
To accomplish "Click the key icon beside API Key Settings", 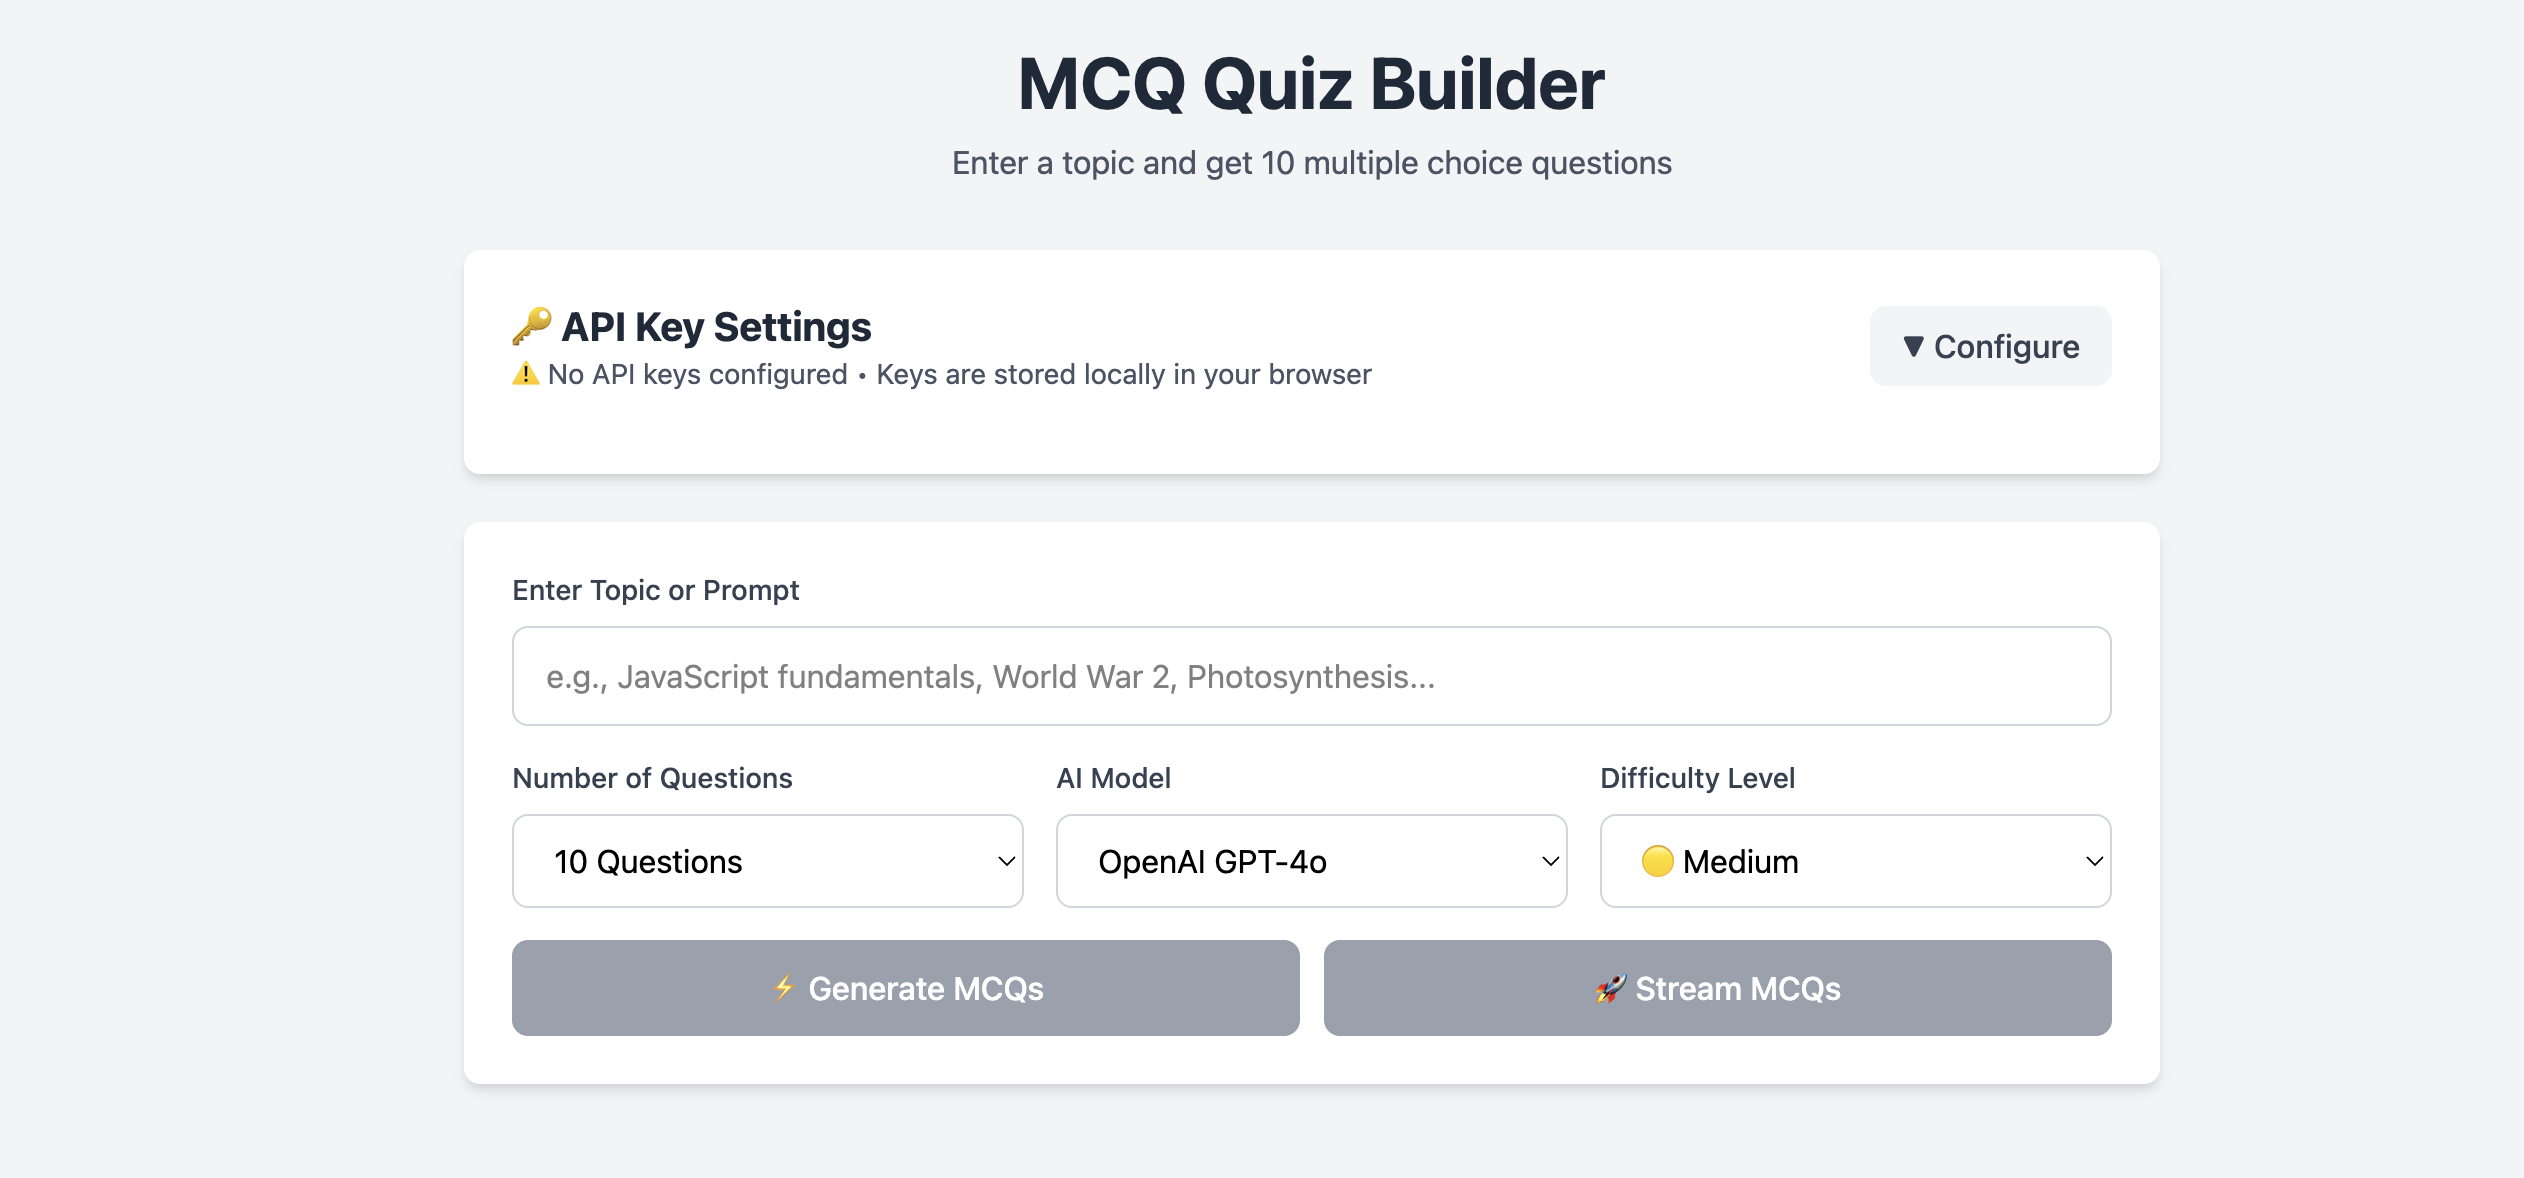I will [x=530, y=325].
